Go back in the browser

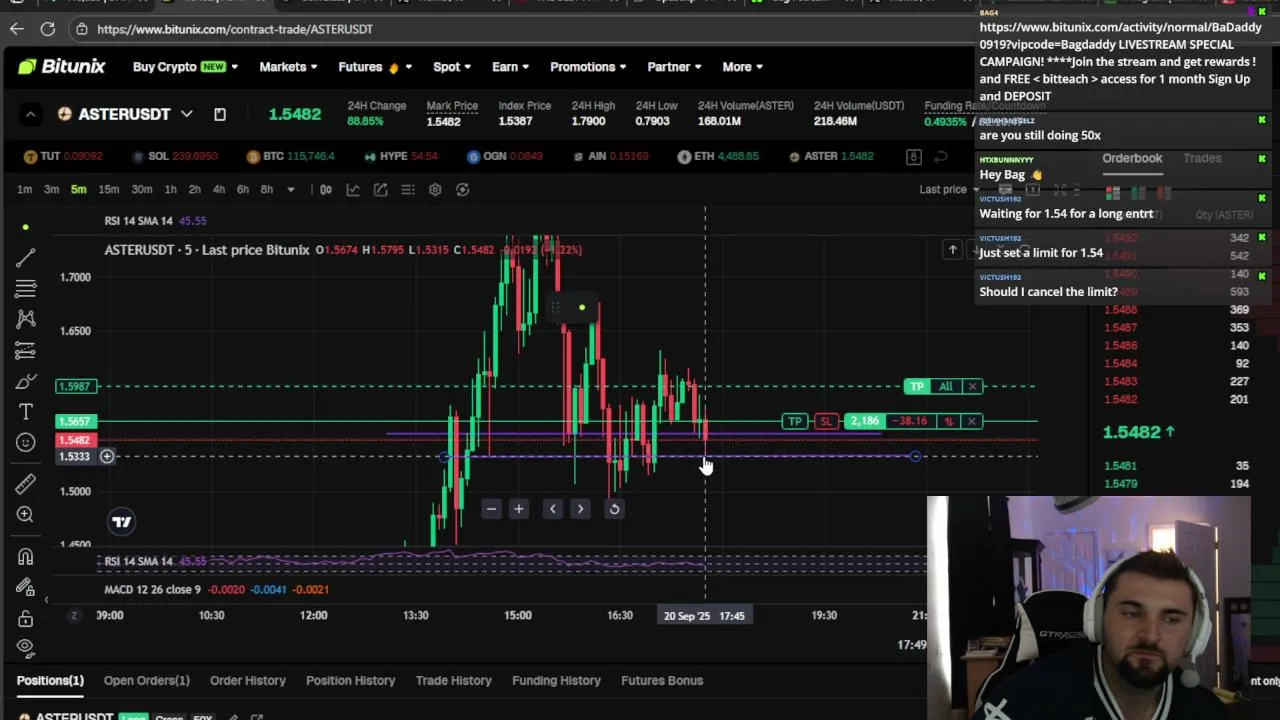coord(17,29)
